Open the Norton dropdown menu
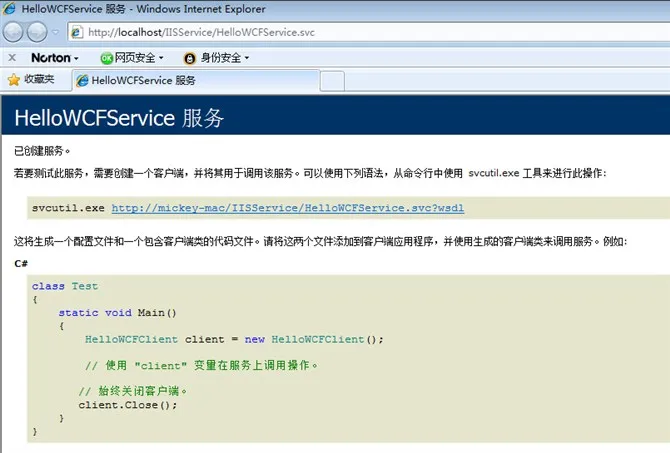 point(55,58)
